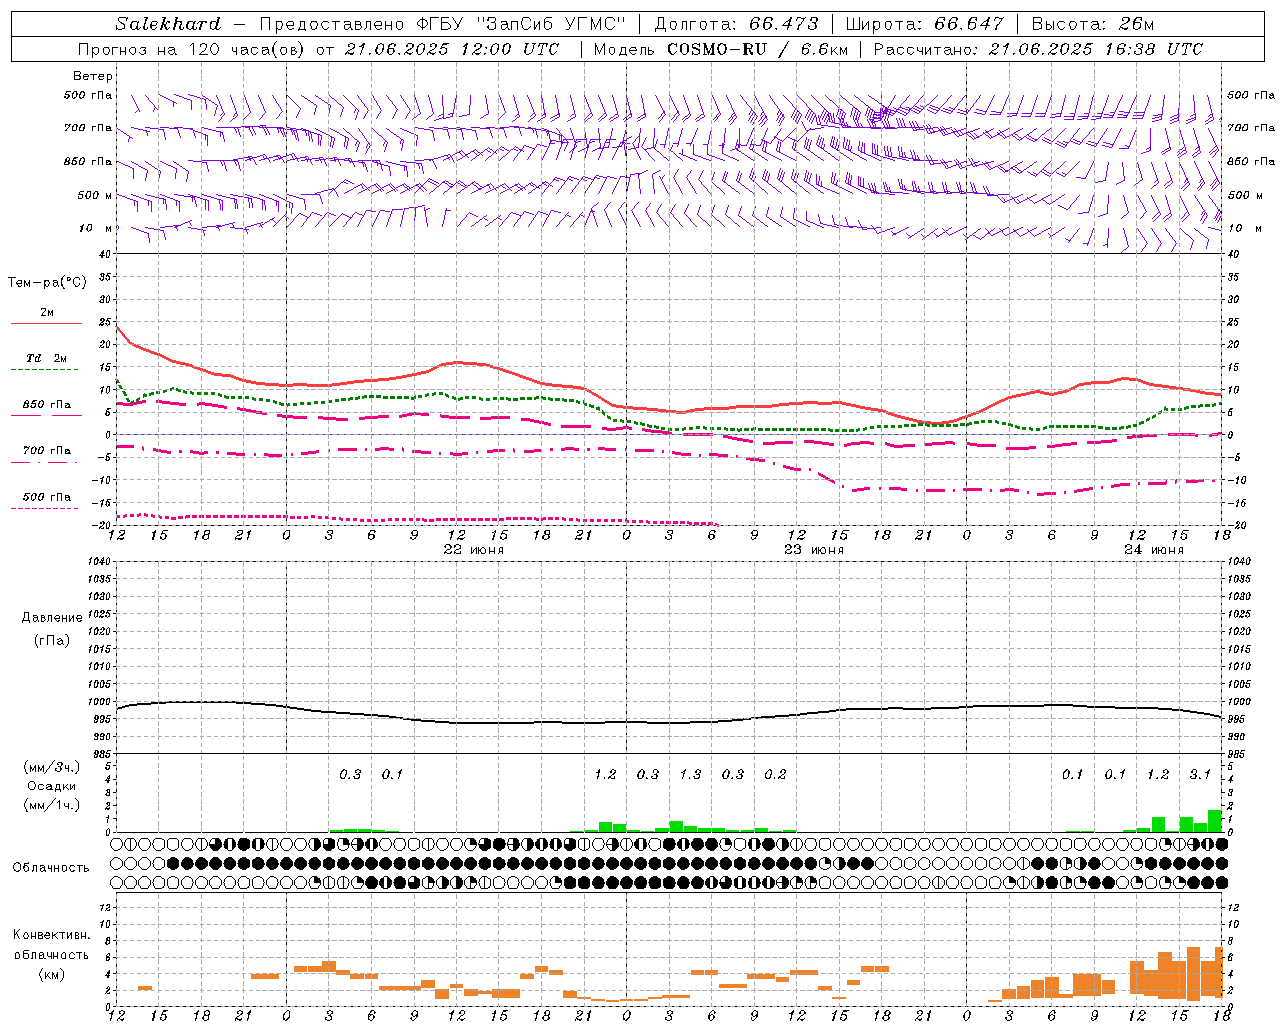This screenshot has height=1024, width=1280.
Task: Click the 'Рассчитано: 21.06.2025 16:38 UTC' timestamp
Action: coord(1038,49)
